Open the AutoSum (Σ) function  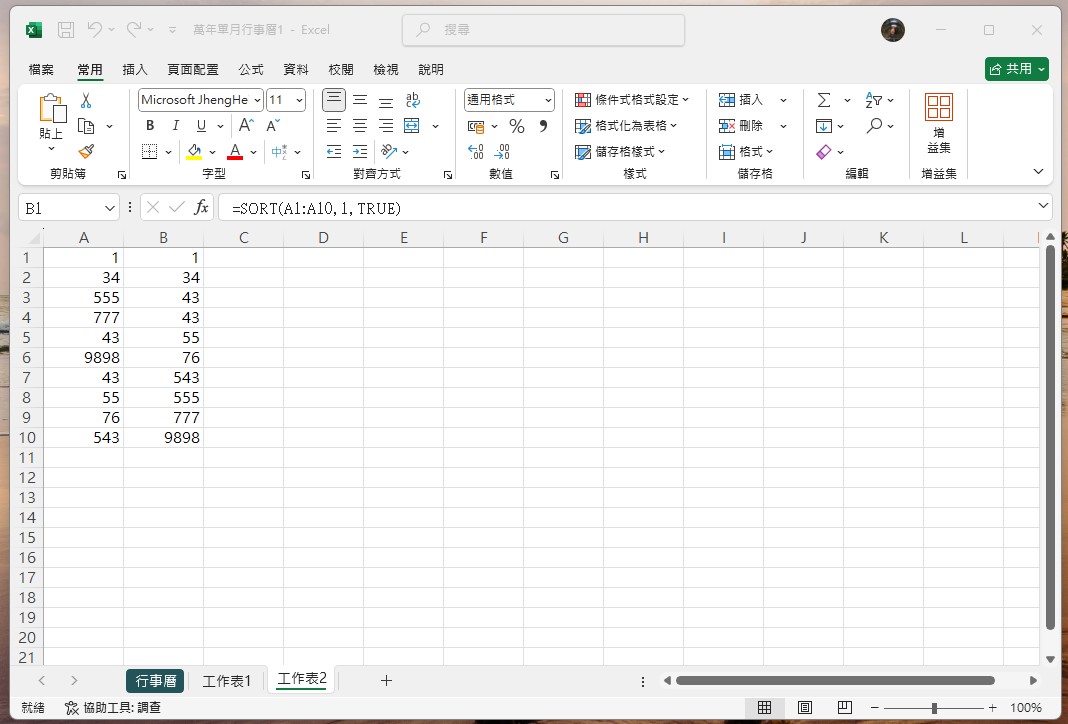pos(826,99)
